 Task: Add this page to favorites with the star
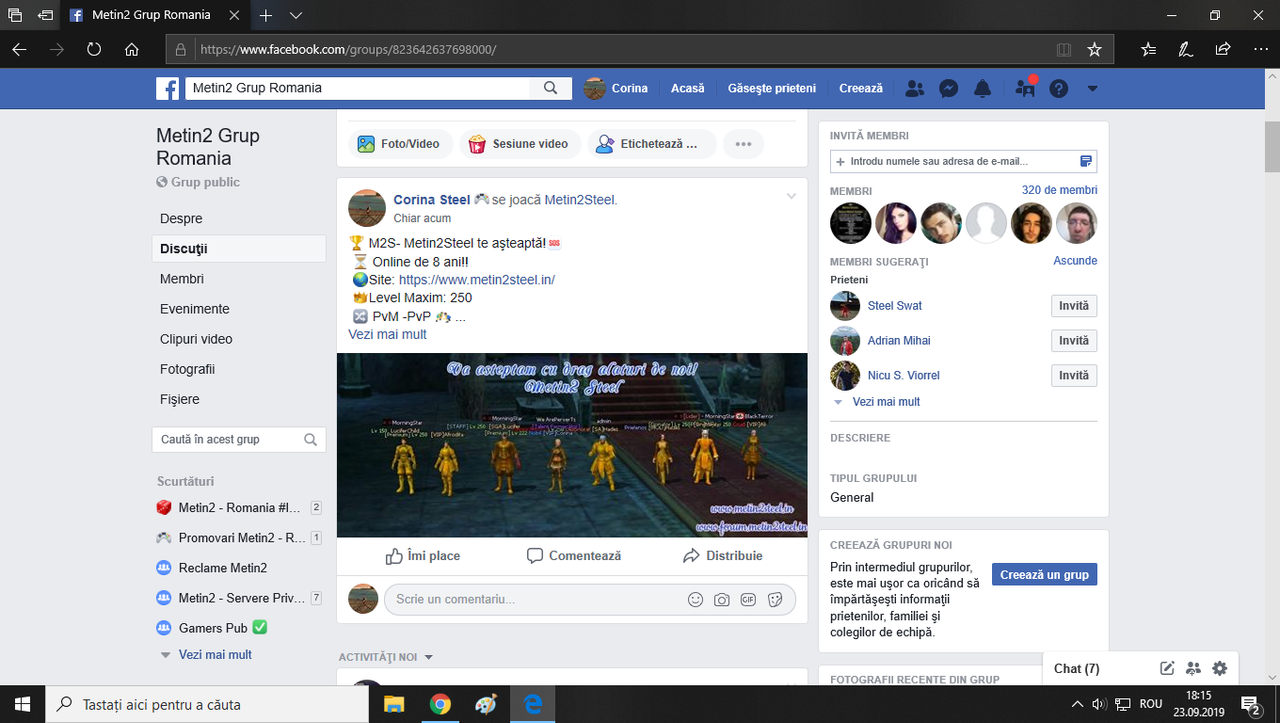click(x=1094, y=49)
